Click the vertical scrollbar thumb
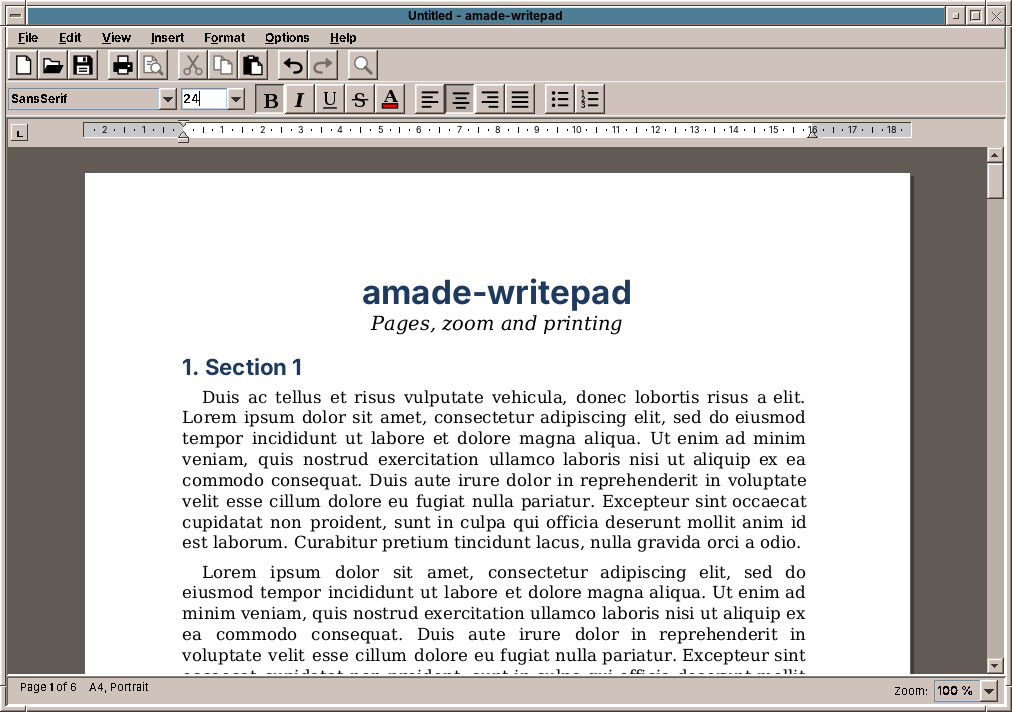Viewport: 1012px width, 712px height. 995,181
